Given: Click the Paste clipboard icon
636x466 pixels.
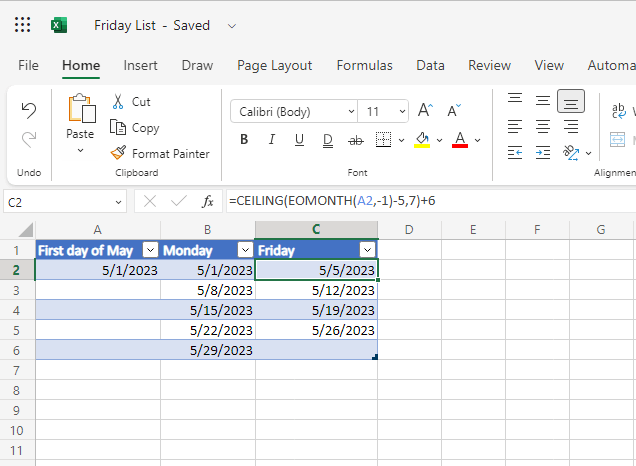Looking at the screenshot, I should [x=82, y=108].
